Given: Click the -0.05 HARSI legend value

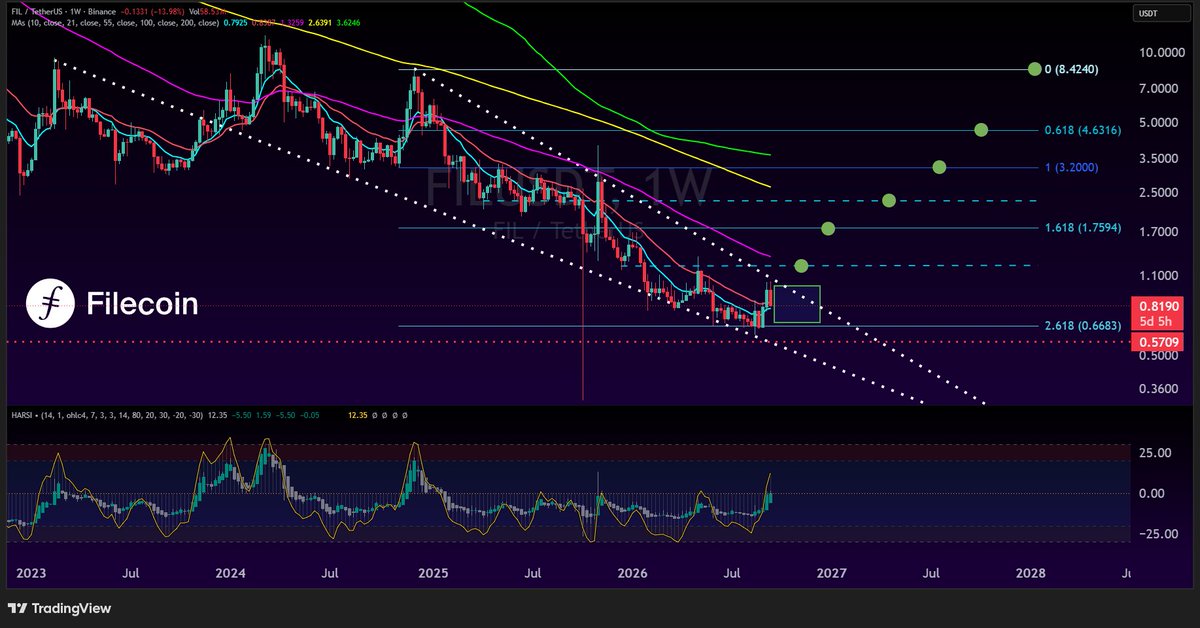Looking at the screenshot, I should coord(309,415).
